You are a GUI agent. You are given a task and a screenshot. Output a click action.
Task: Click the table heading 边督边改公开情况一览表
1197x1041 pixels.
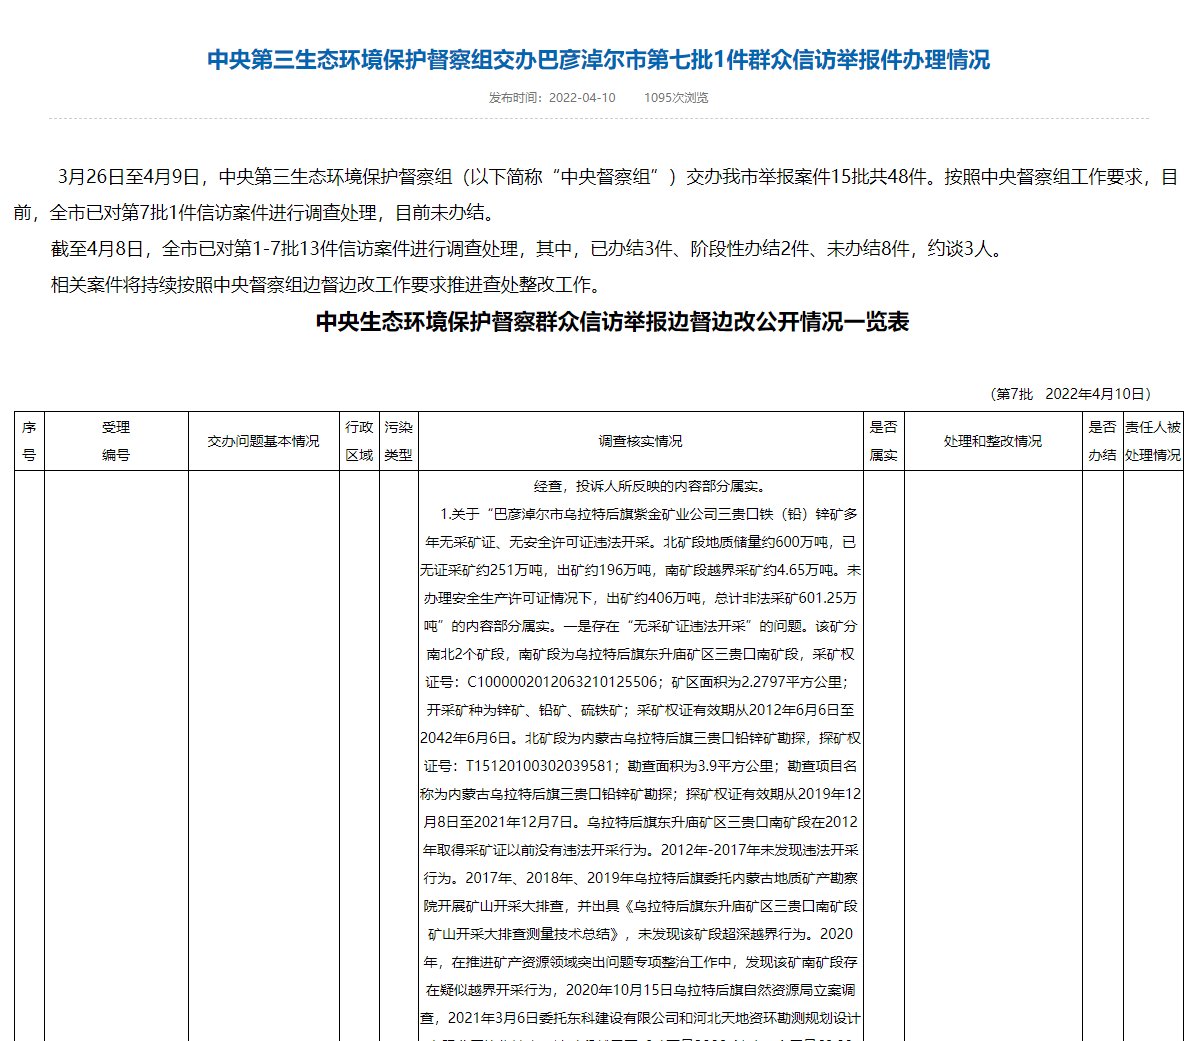click(x=612, y=322)
